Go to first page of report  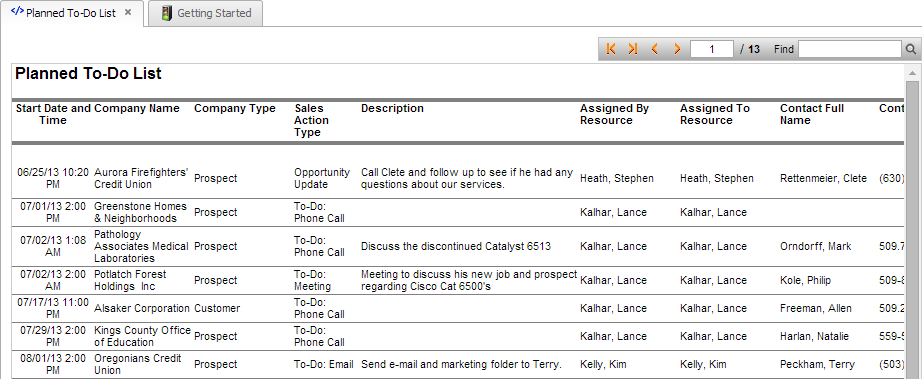pyautogui.click(x=611, y=49)
